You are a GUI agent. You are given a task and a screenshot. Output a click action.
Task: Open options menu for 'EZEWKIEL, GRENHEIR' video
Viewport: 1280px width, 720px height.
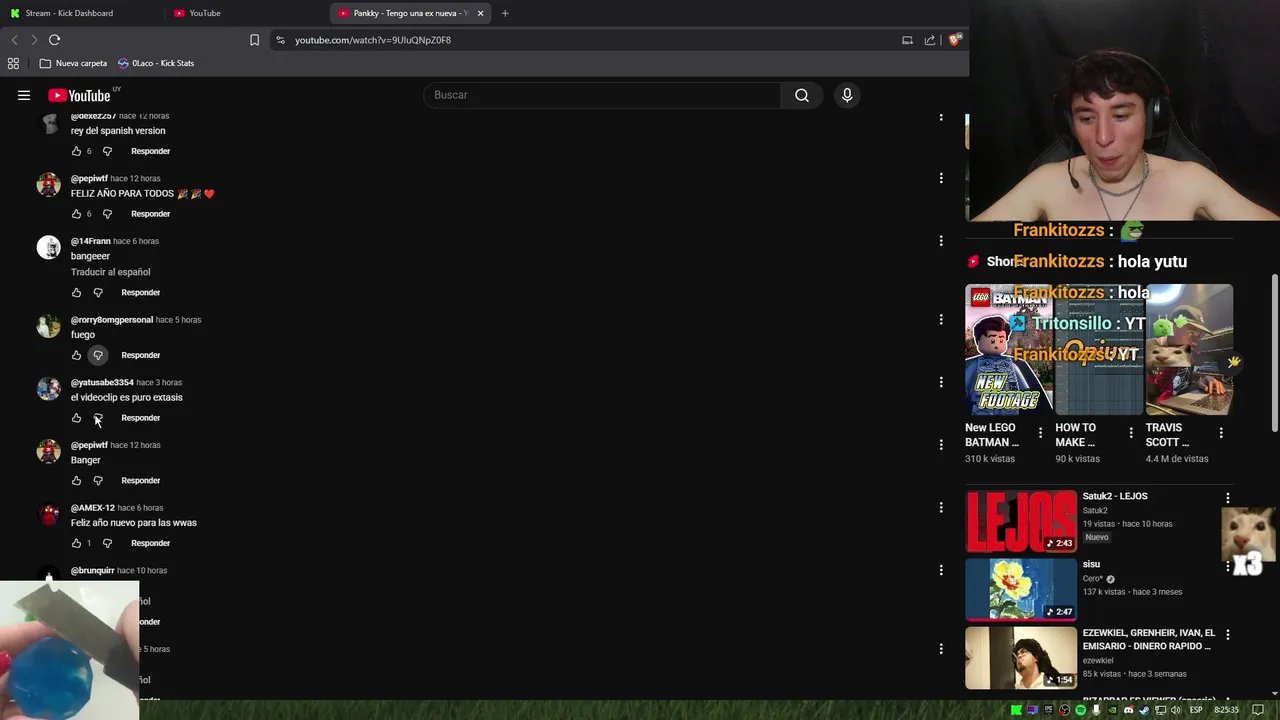[1228, 635]
